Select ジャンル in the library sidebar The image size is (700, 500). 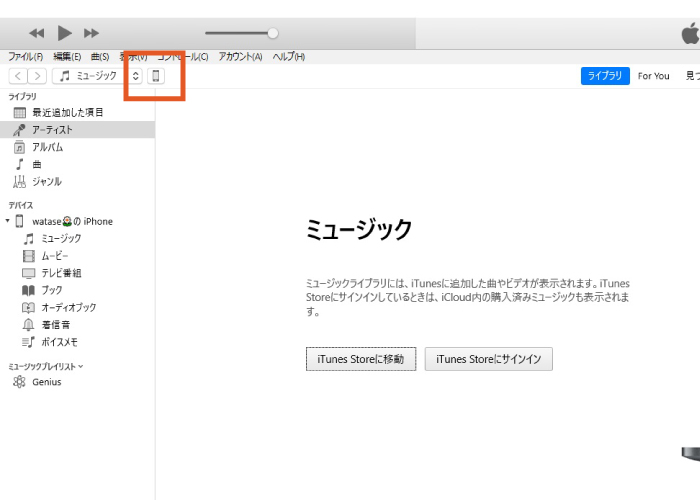(x=78, y=182)
